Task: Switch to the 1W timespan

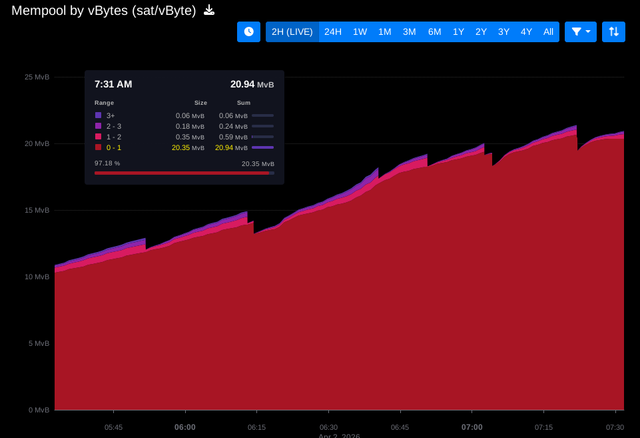Action: click(x=360, y=32)
